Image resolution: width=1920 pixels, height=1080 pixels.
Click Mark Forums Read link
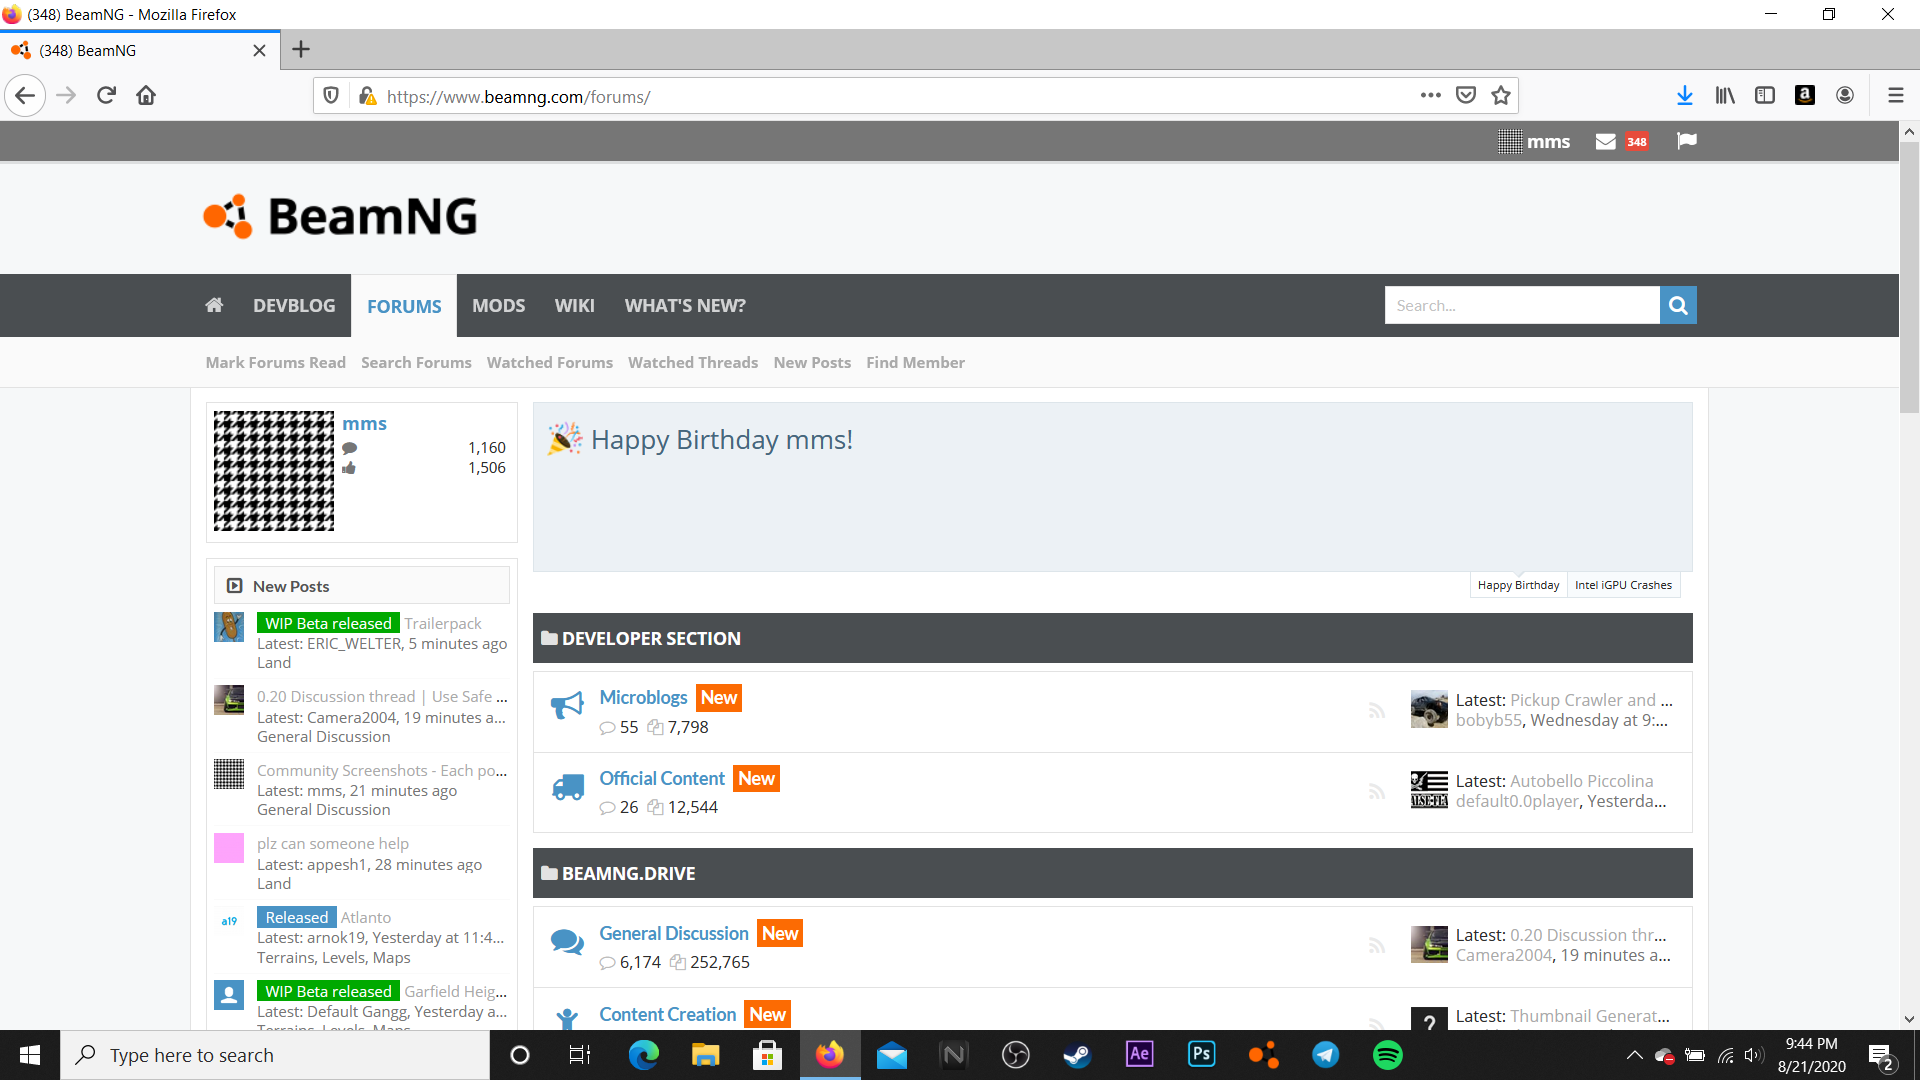coord(275,362)
